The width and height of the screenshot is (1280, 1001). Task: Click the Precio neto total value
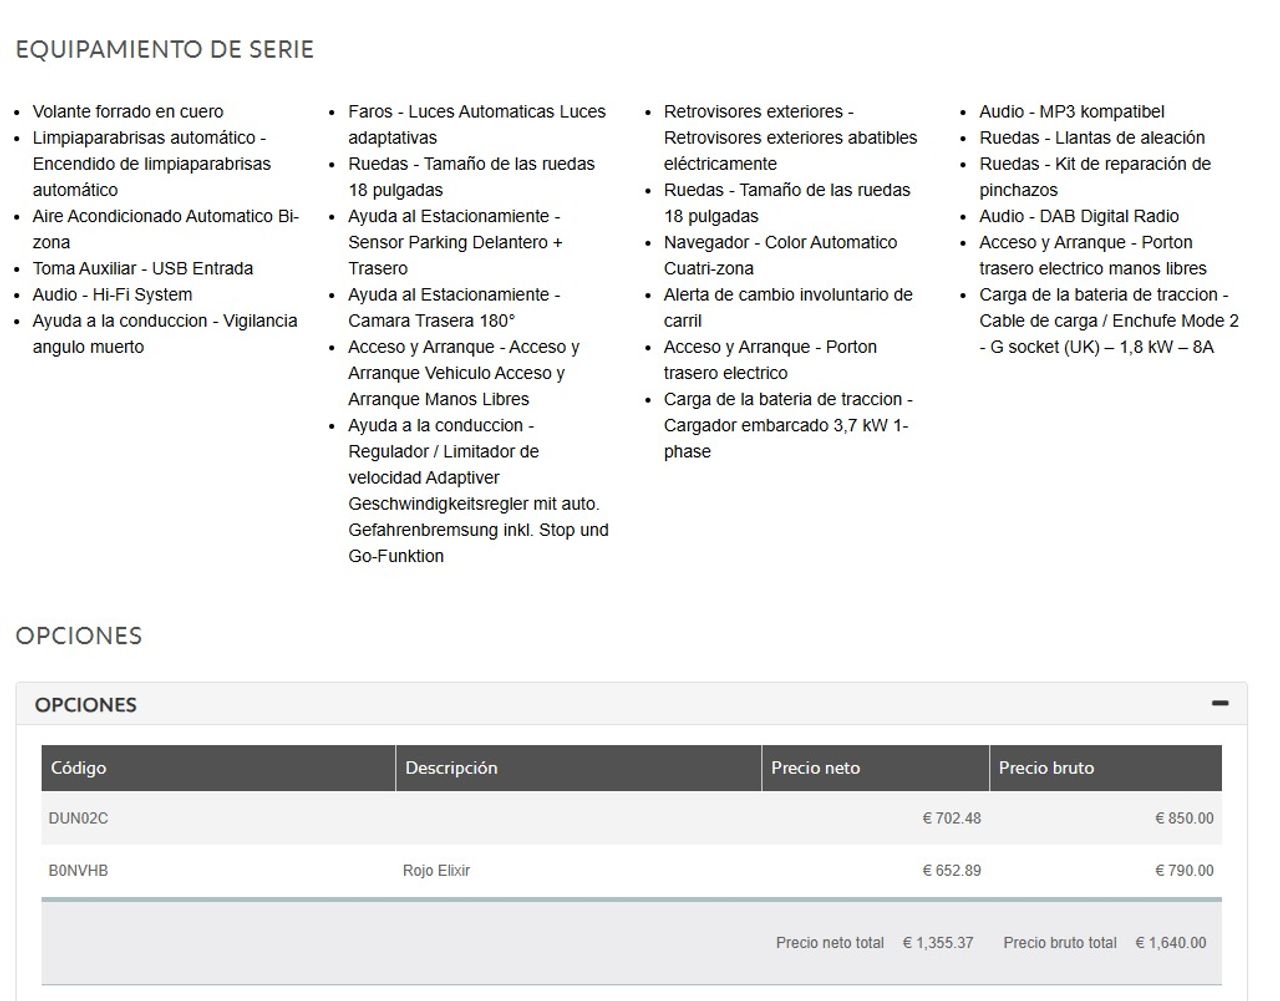pos(938,943)
